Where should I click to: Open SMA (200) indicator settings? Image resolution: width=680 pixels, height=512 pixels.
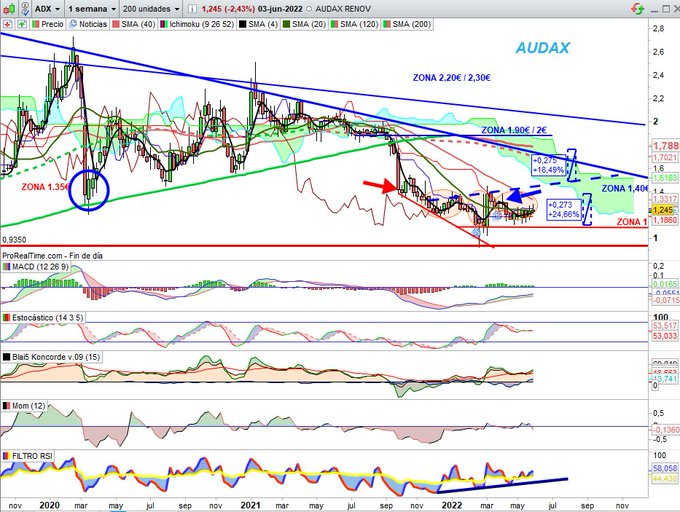click(x=407, y=24)
